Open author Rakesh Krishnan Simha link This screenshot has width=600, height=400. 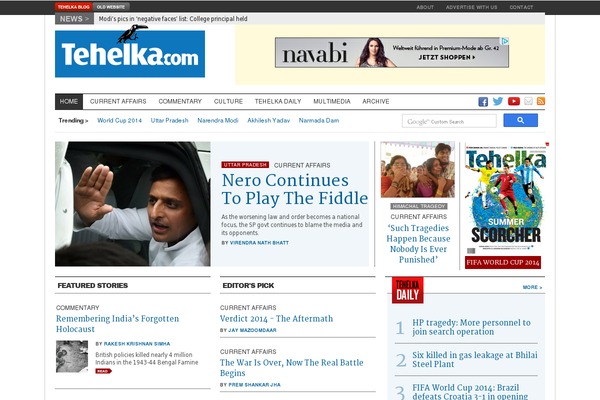pos(137,344)
